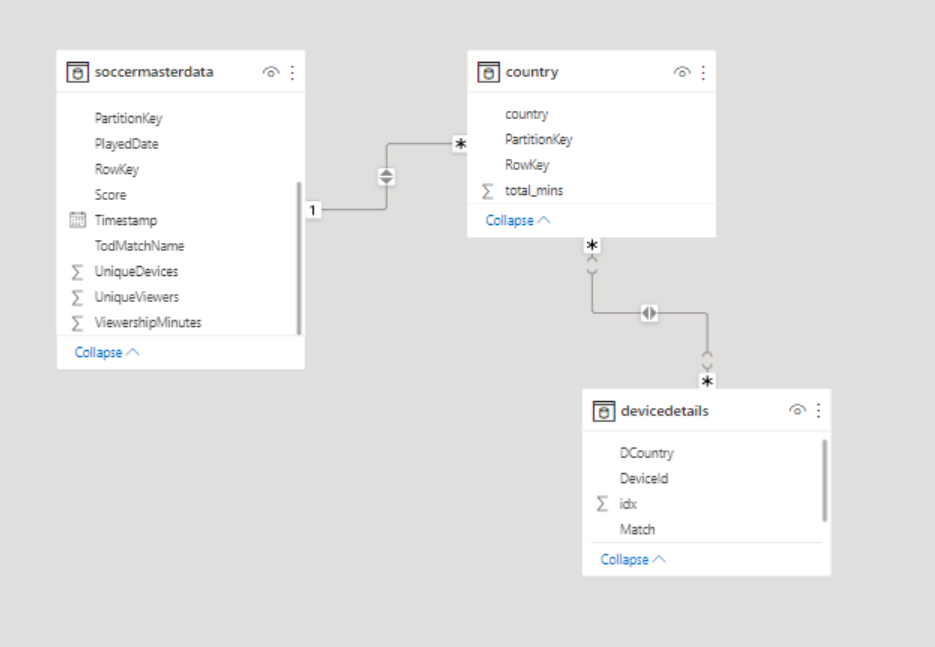Click the sigma icon beside UniqueDevices
935x647 pixels.
coord(77,272)
